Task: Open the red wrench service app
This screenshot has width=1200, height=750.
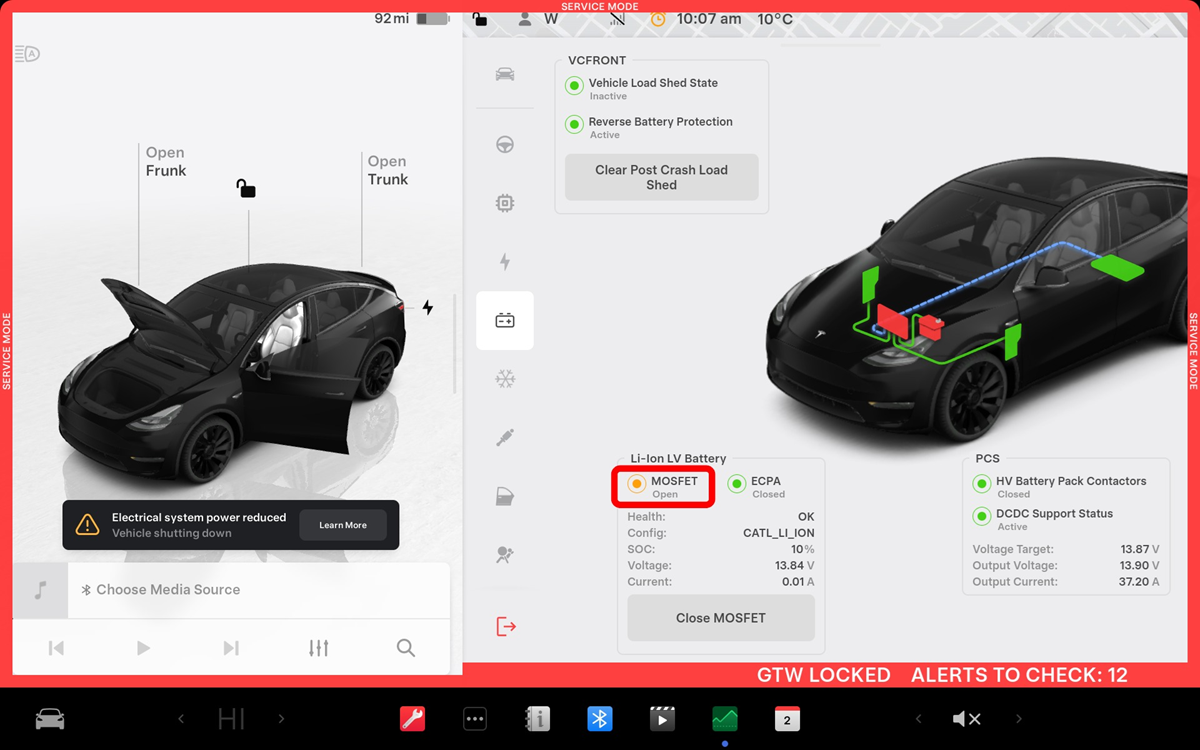Action: [412, 719]
